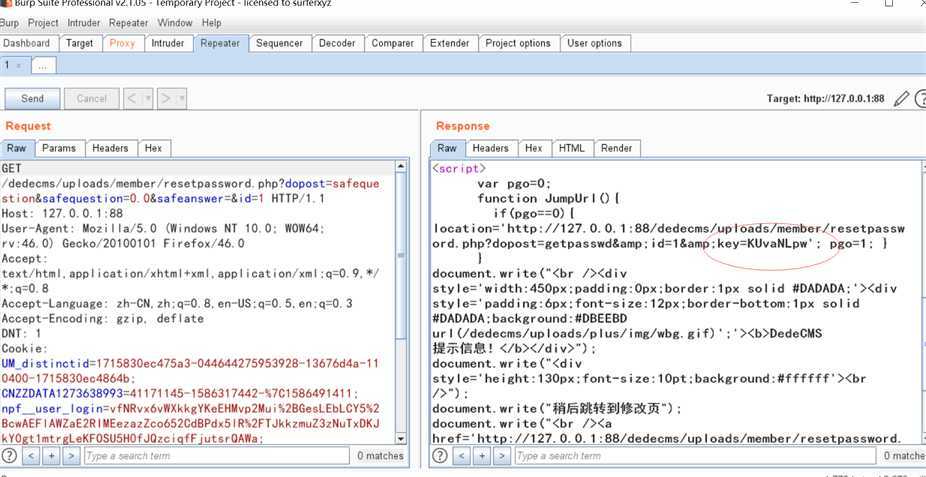The height and width of the screenshot is (477, 926).
Task: Open the Window menu
Action: tap(175, 23)
